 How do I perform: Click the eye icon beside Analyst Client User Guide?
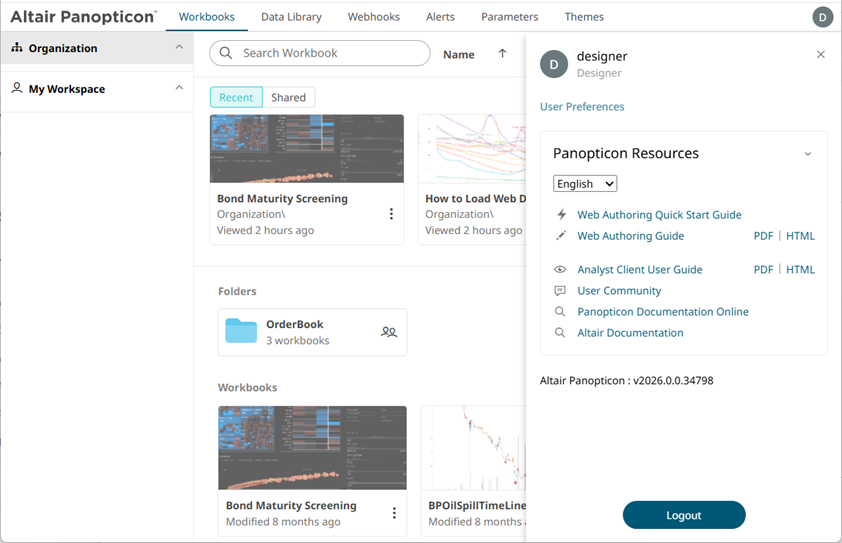click(560, 270)
